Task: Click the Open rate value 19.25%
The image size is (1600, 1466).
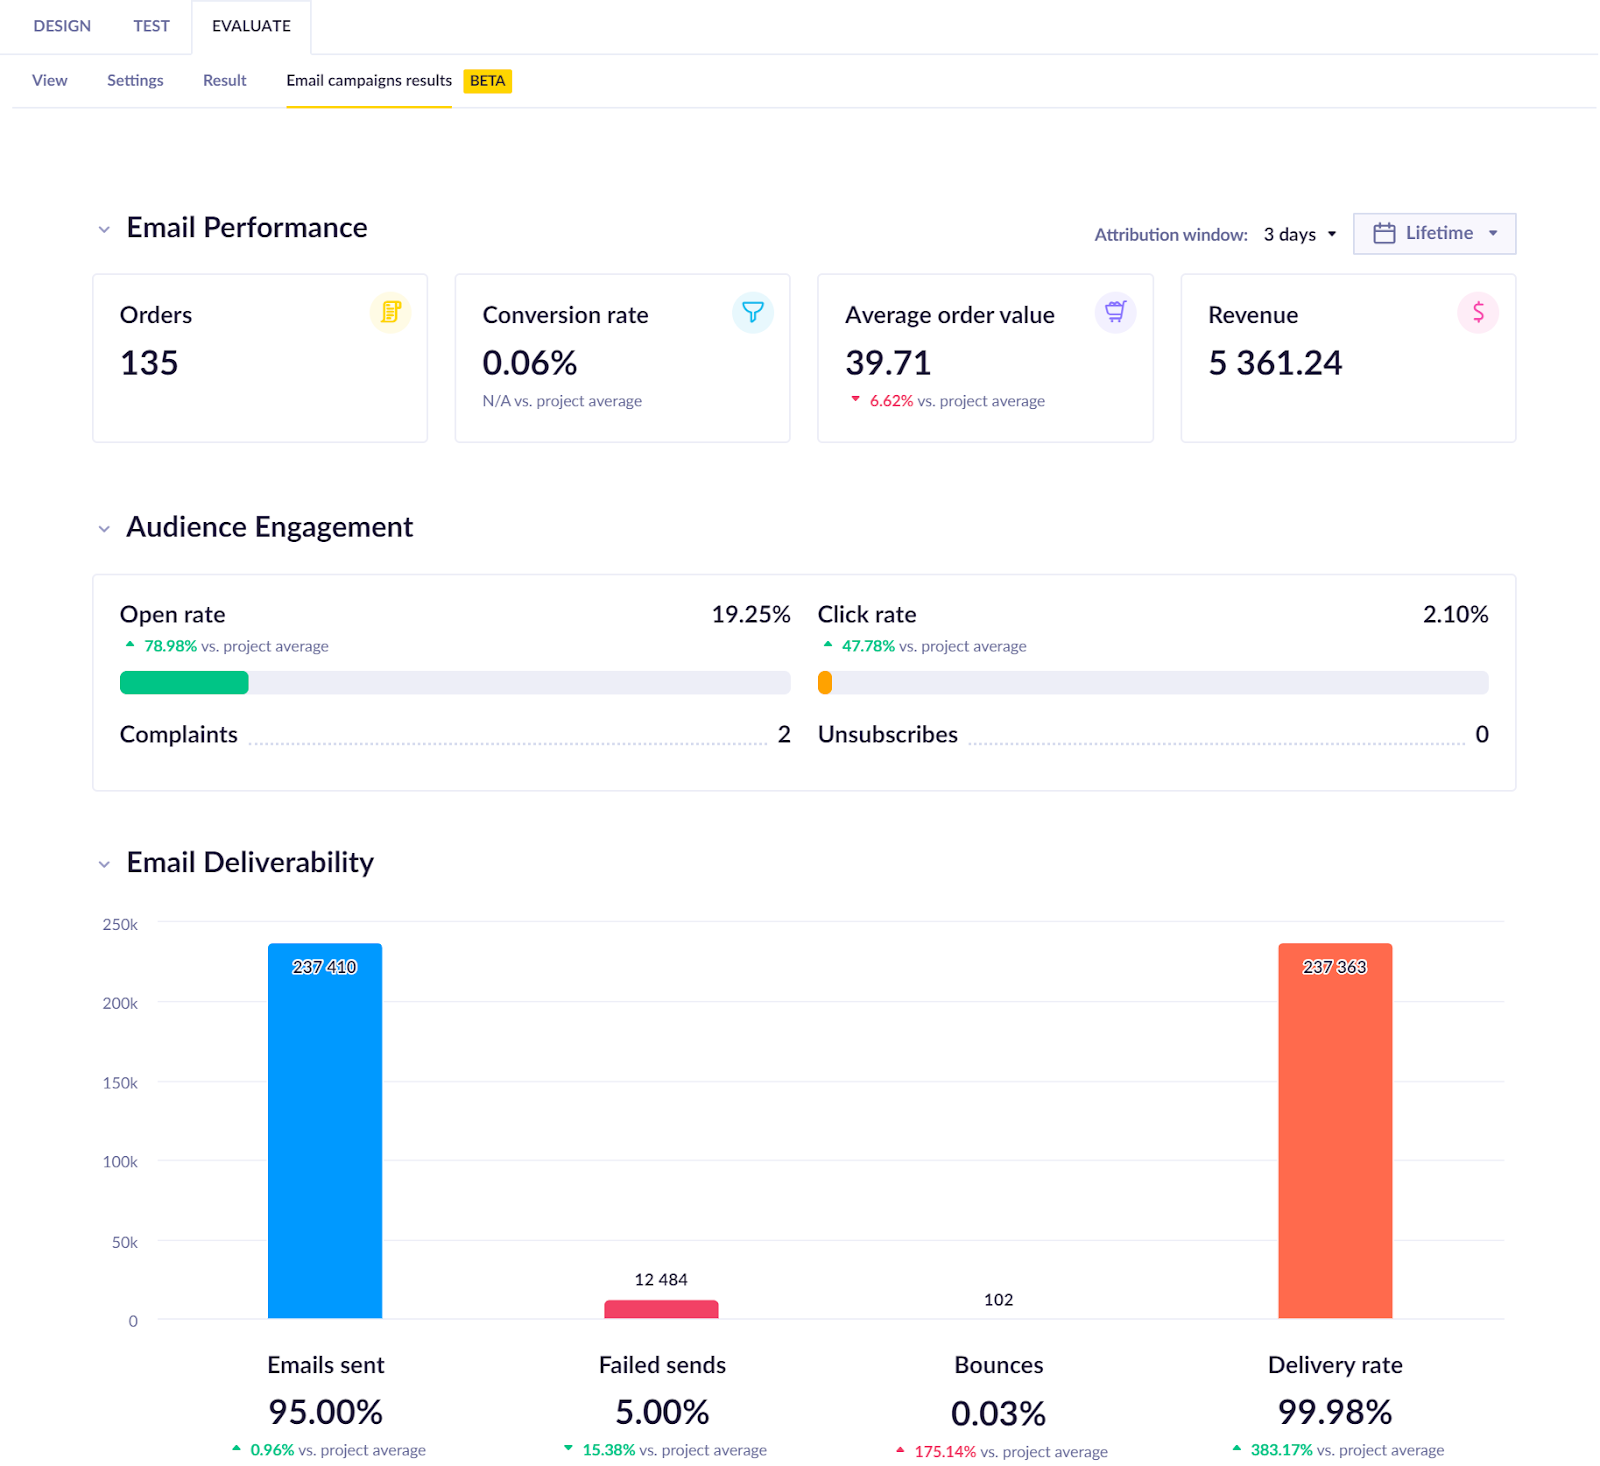Action: tap(751, 614)
